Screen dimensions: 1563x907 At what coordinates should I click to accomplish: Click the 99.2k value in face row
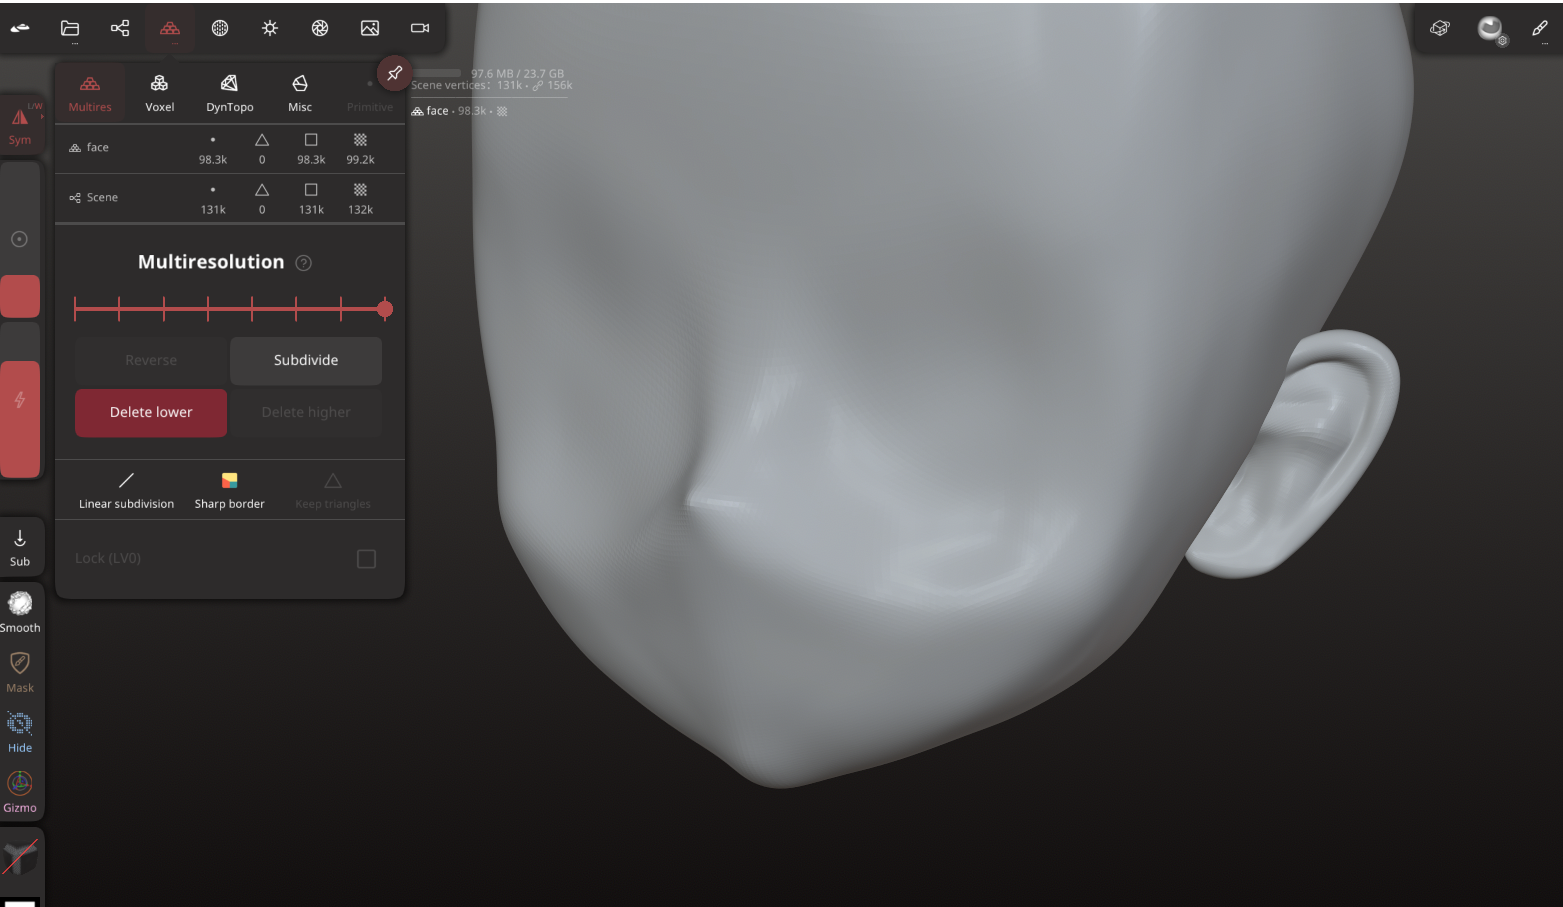[x=360, y=160]
